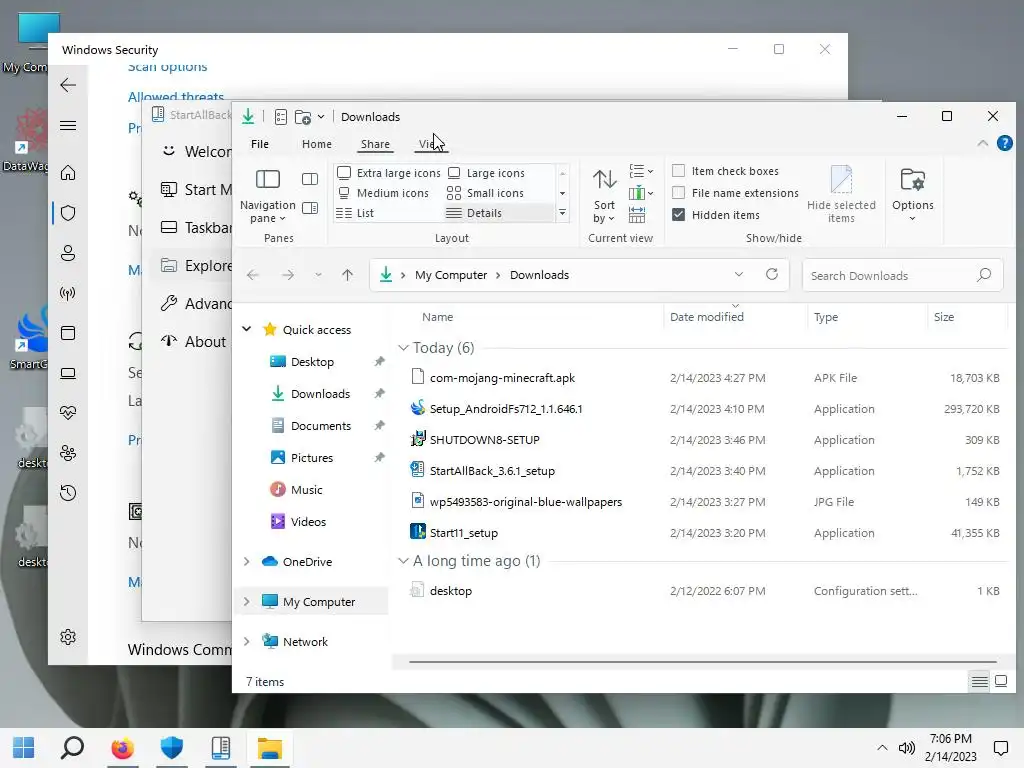Enable File name extensions checkbox
Image resolution: width=1024 pixels, height=768 pixels.
point(679,193)
